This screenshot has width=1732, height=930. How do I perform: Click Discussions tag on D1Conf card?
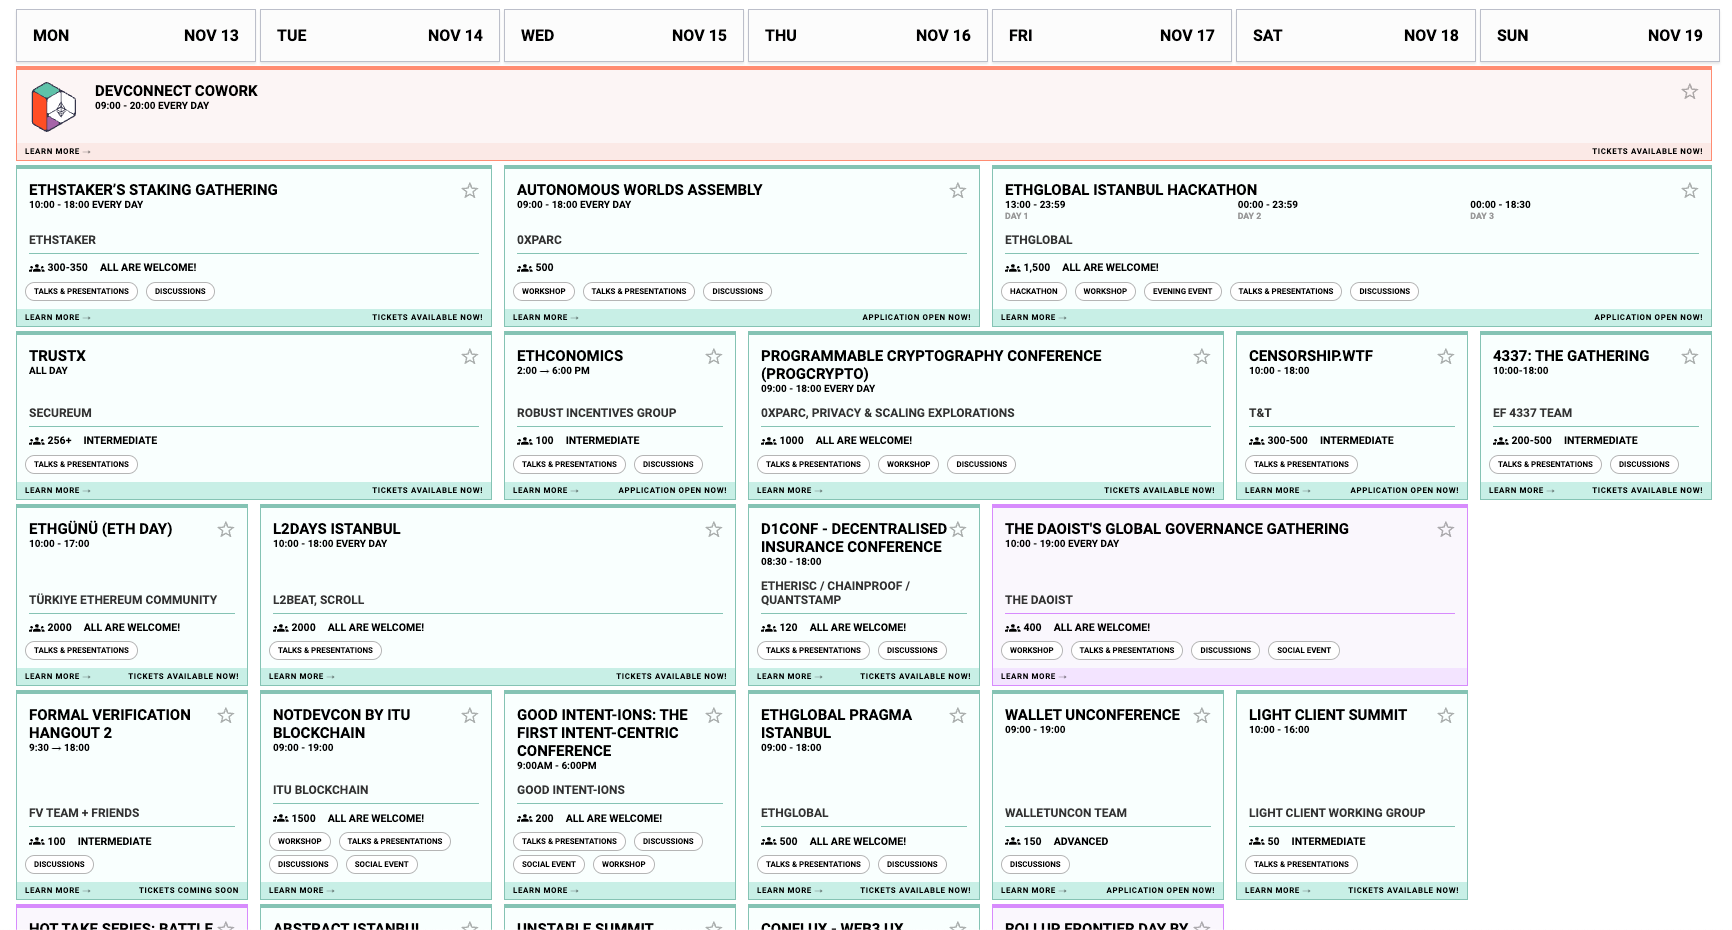coord(912,651)
